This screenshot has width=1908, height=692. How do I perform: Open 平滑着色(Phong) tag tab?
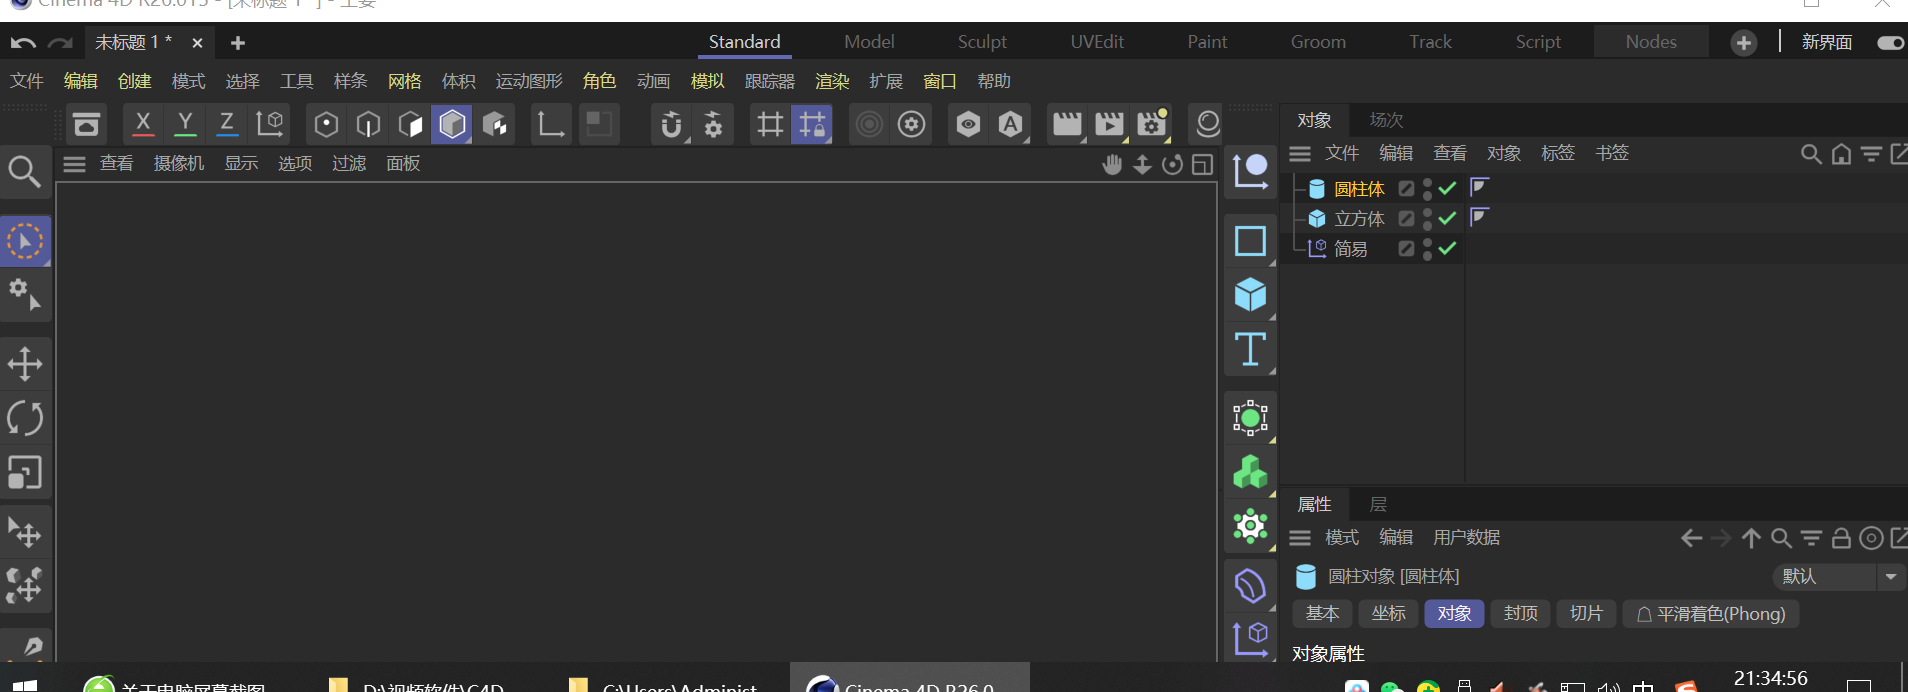1711,614
